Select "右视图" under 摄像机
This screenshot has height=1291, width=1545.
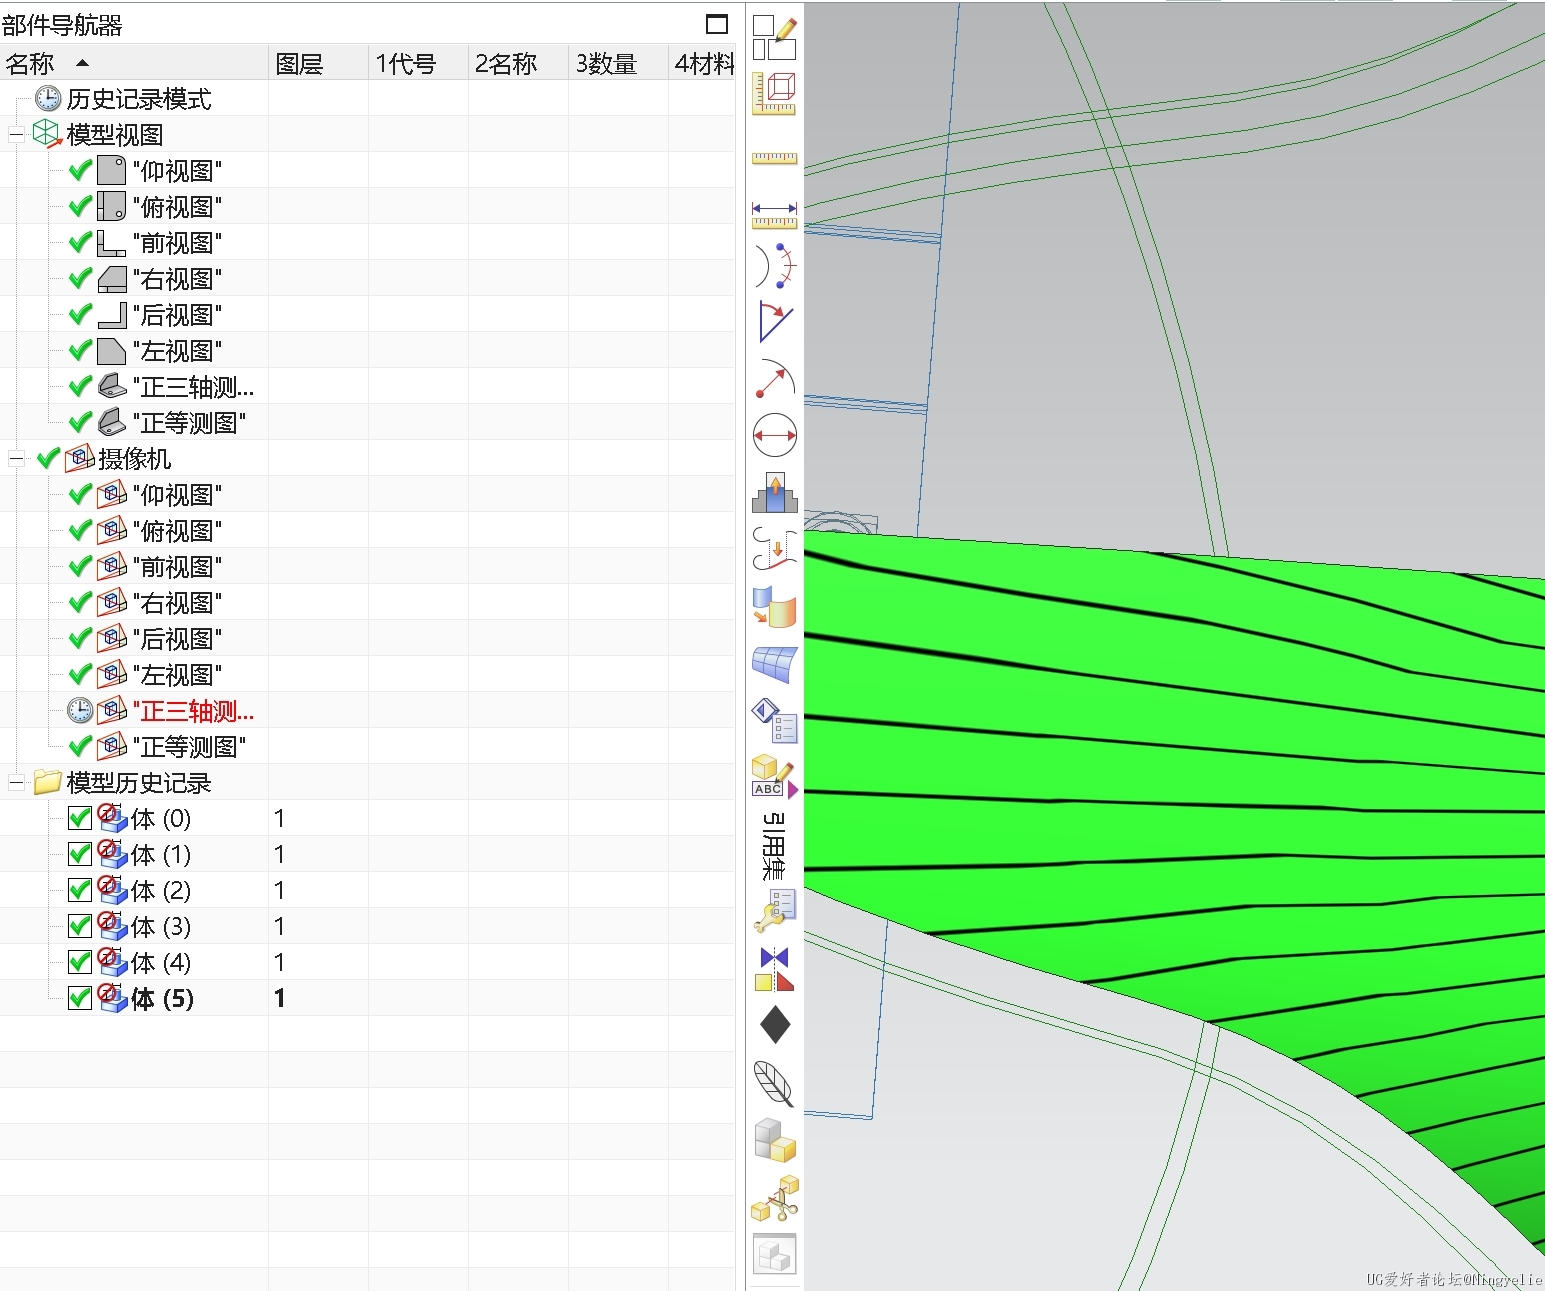pyautogui.click(x=177, y=603)
